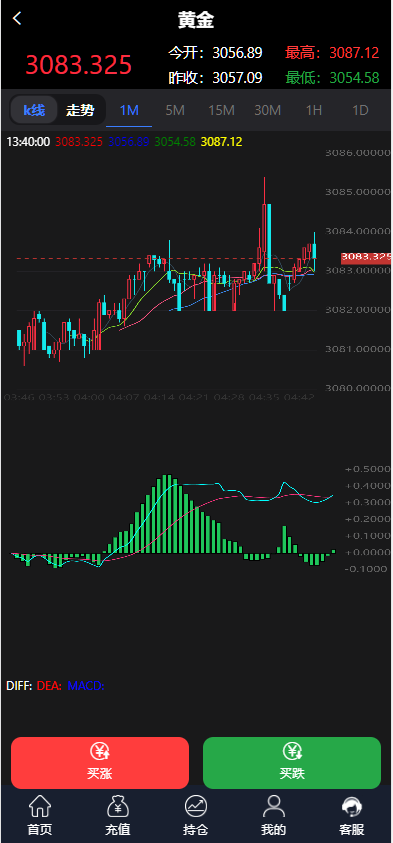Tap the green 买跌 buy-down button
This screenshot has width=393, height=843.
pyautogui.click(x=292, y=763)
